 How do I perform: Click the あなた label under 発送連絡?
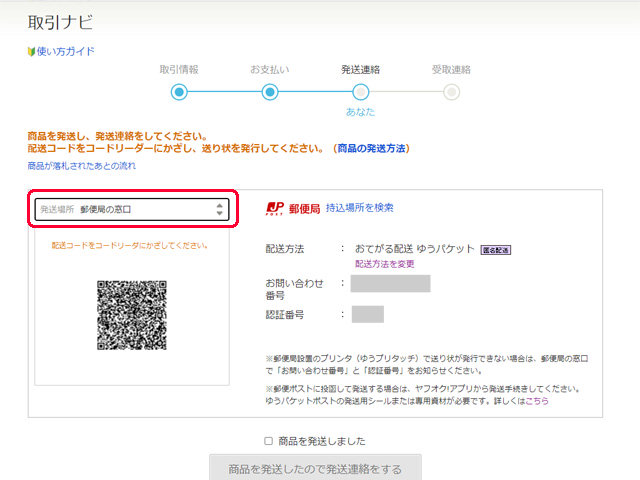360,112
